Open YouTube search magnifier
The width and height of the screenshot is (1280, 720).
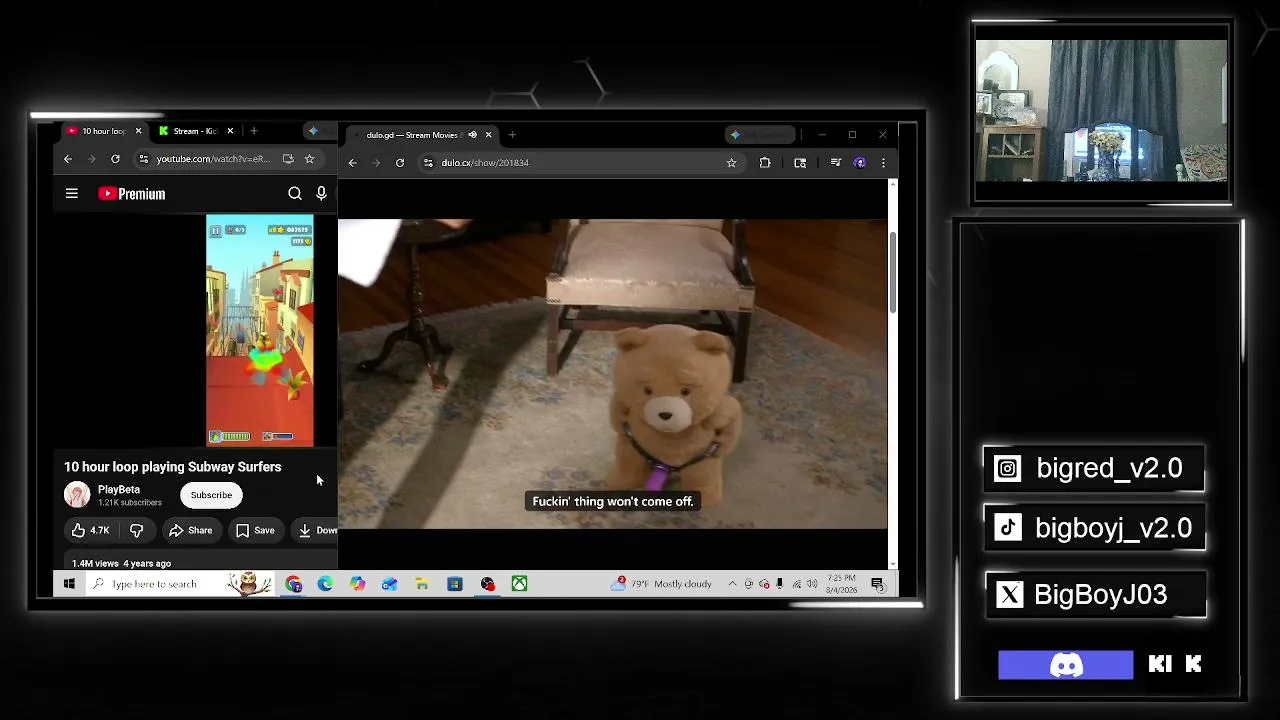click(x=295, y=194)
